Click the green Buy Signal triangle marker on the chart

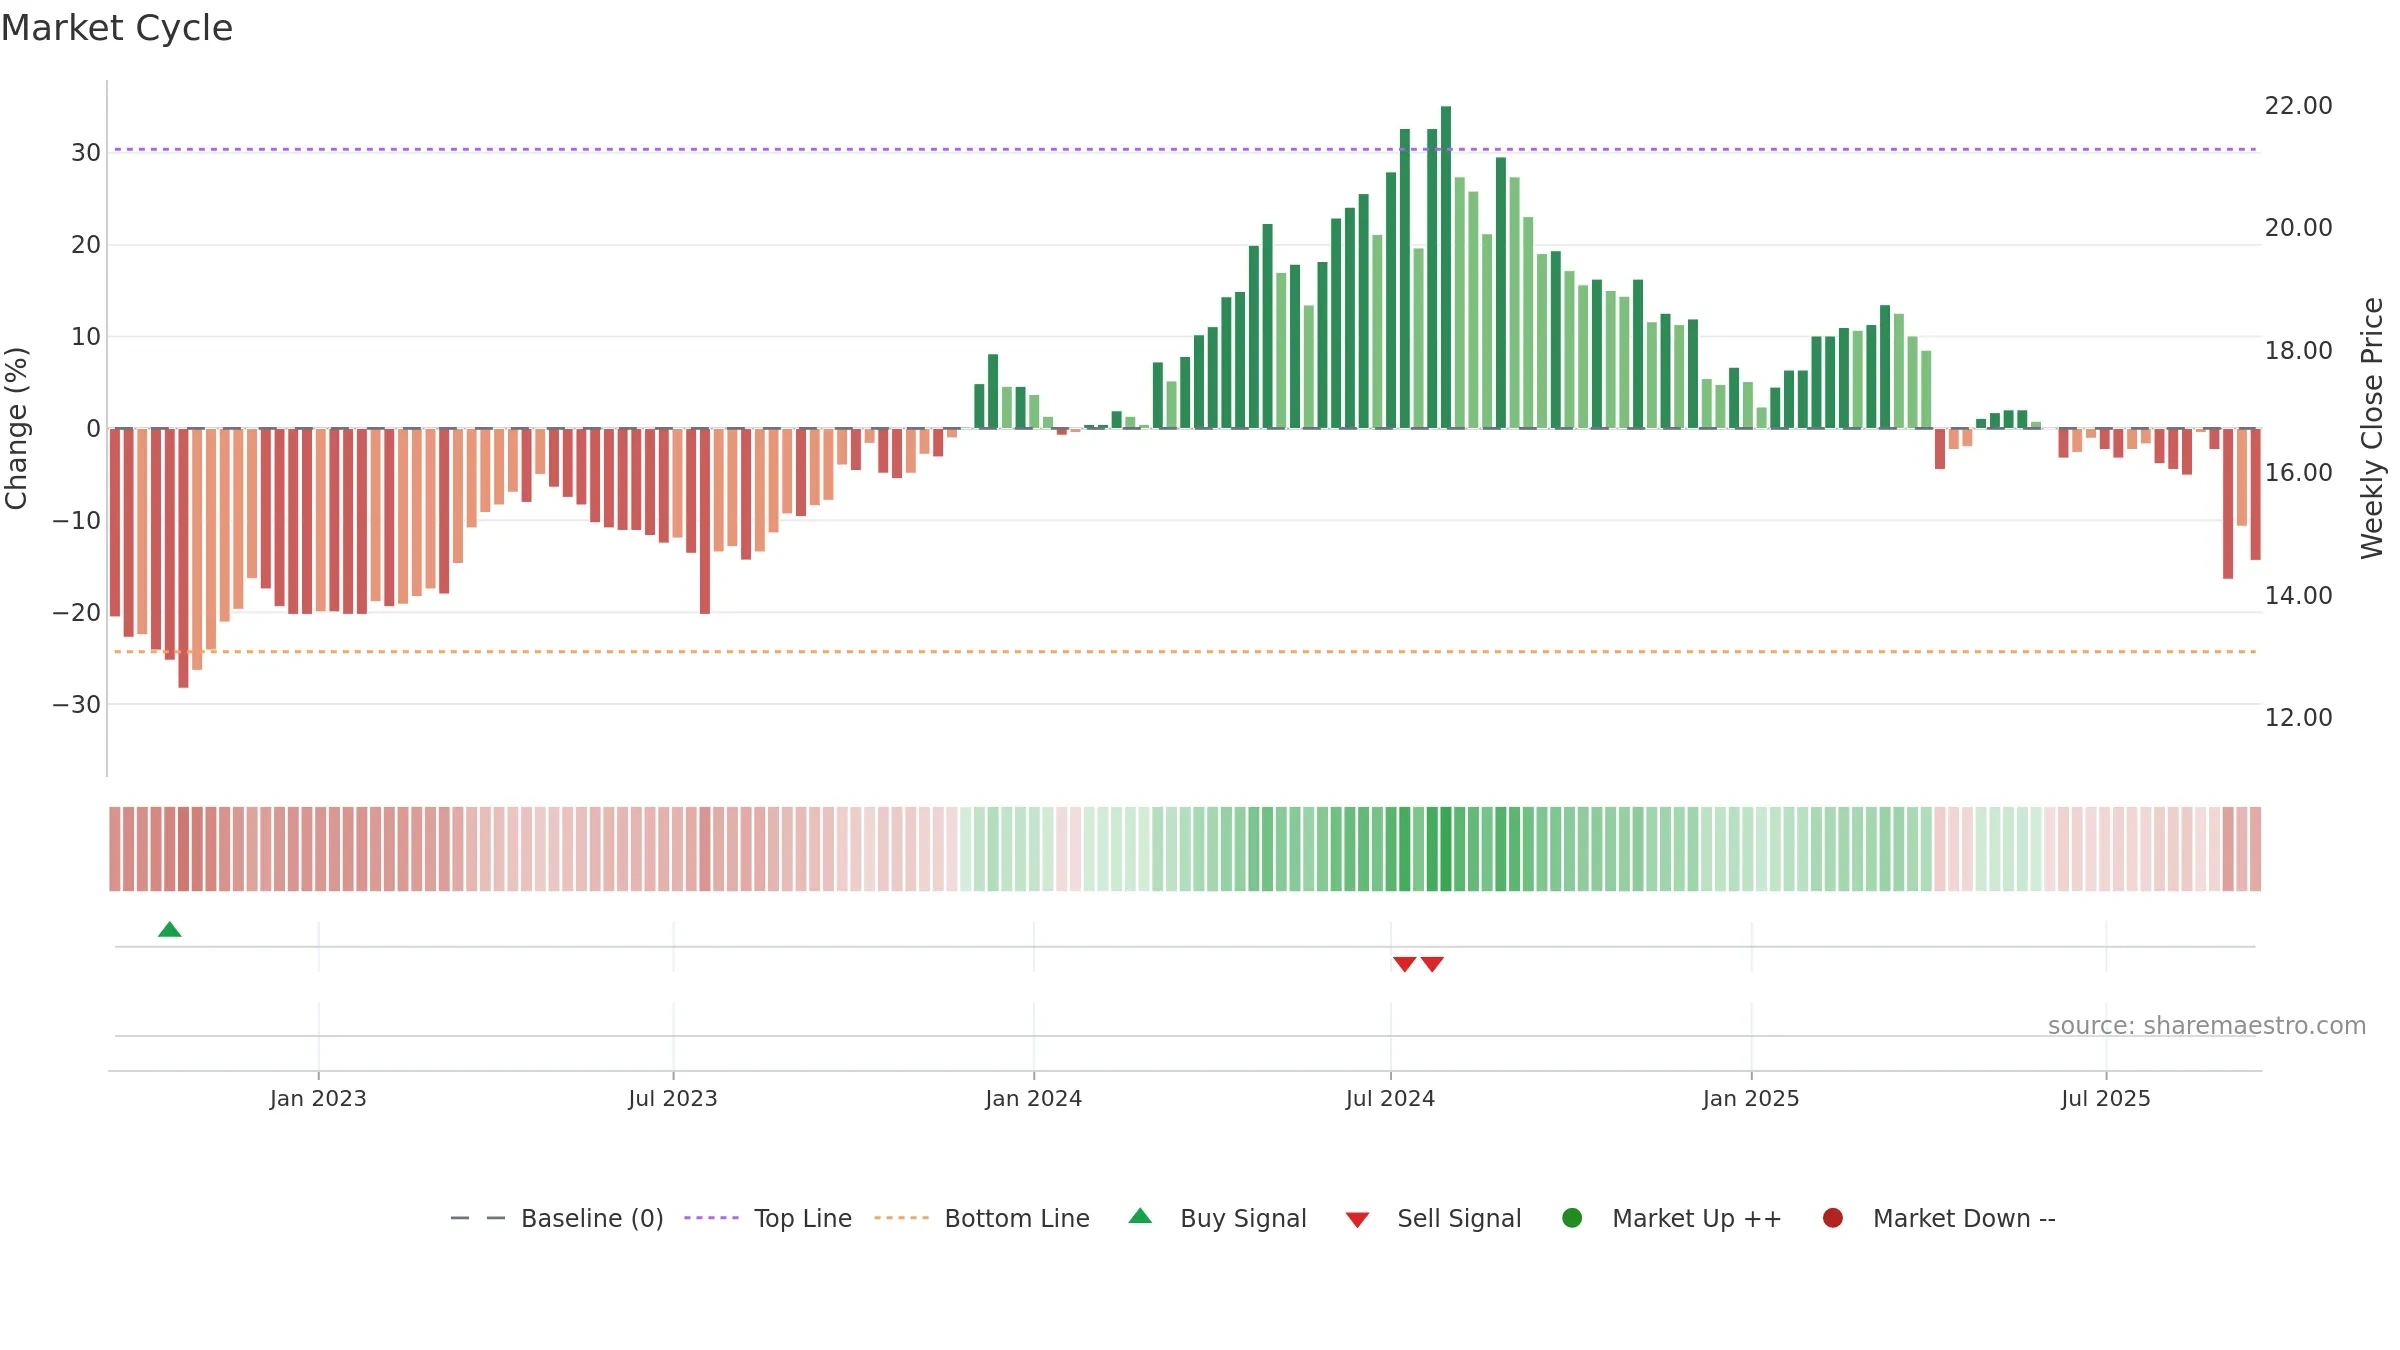point(170,930)
